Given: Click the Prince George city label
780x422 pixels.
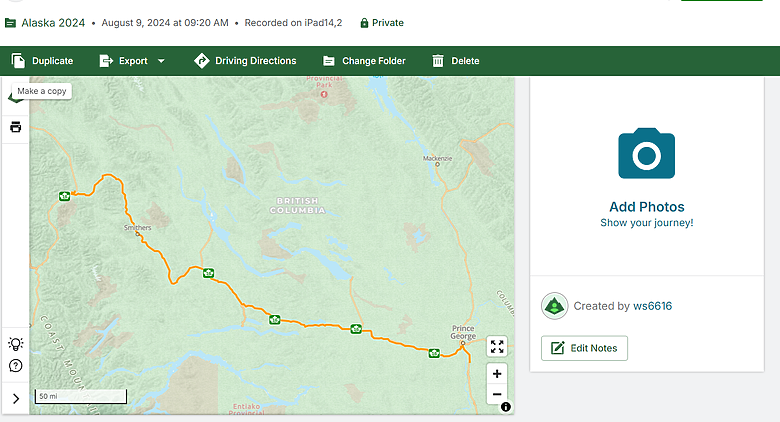Looking at the screenshot, I should 463,332.
